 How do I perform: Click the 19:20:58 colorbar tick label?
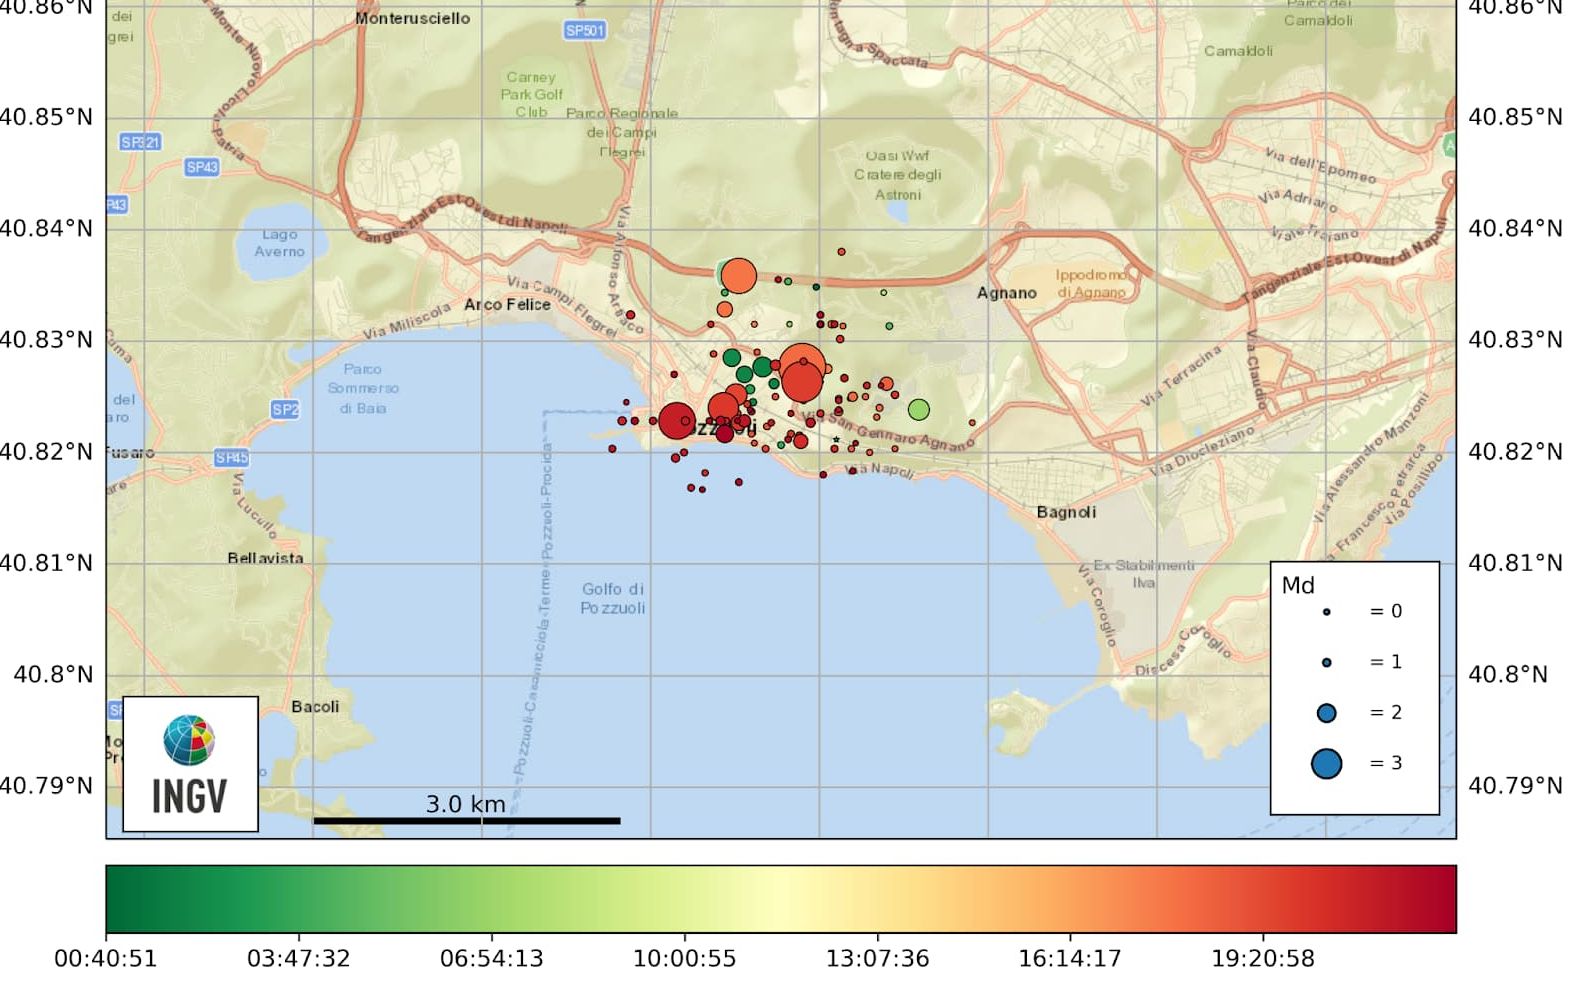[x=1263, y=959]
